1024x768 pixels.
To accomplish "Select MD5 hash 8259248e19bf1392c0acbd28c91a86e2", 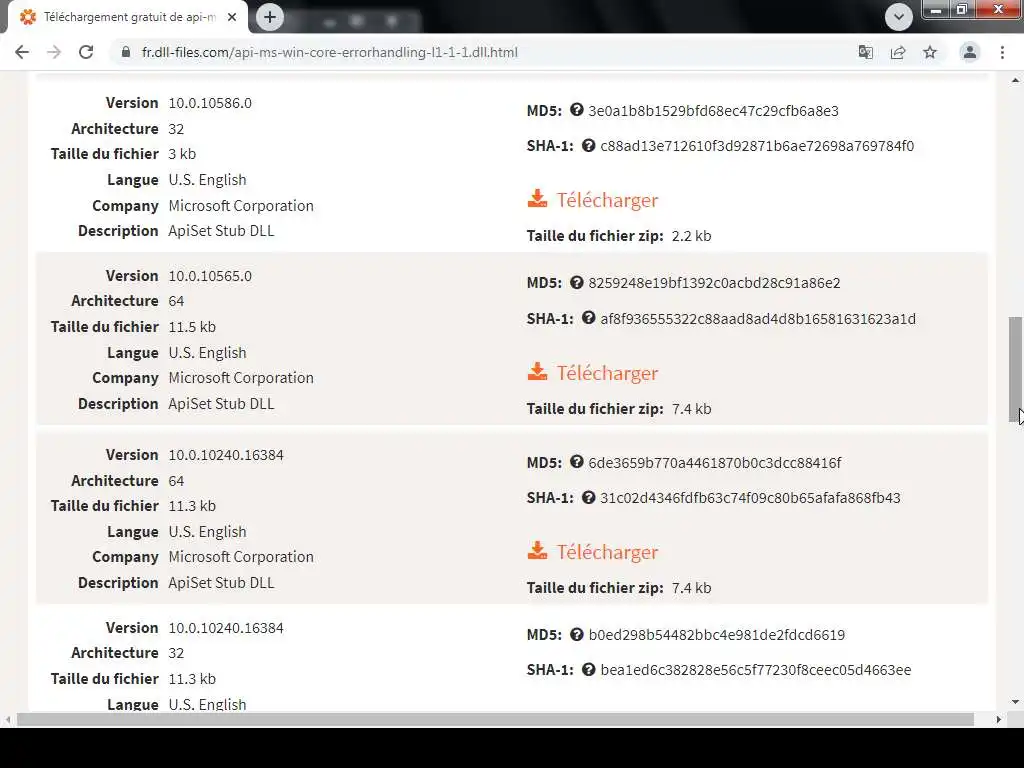I will (x=714, y=283).
